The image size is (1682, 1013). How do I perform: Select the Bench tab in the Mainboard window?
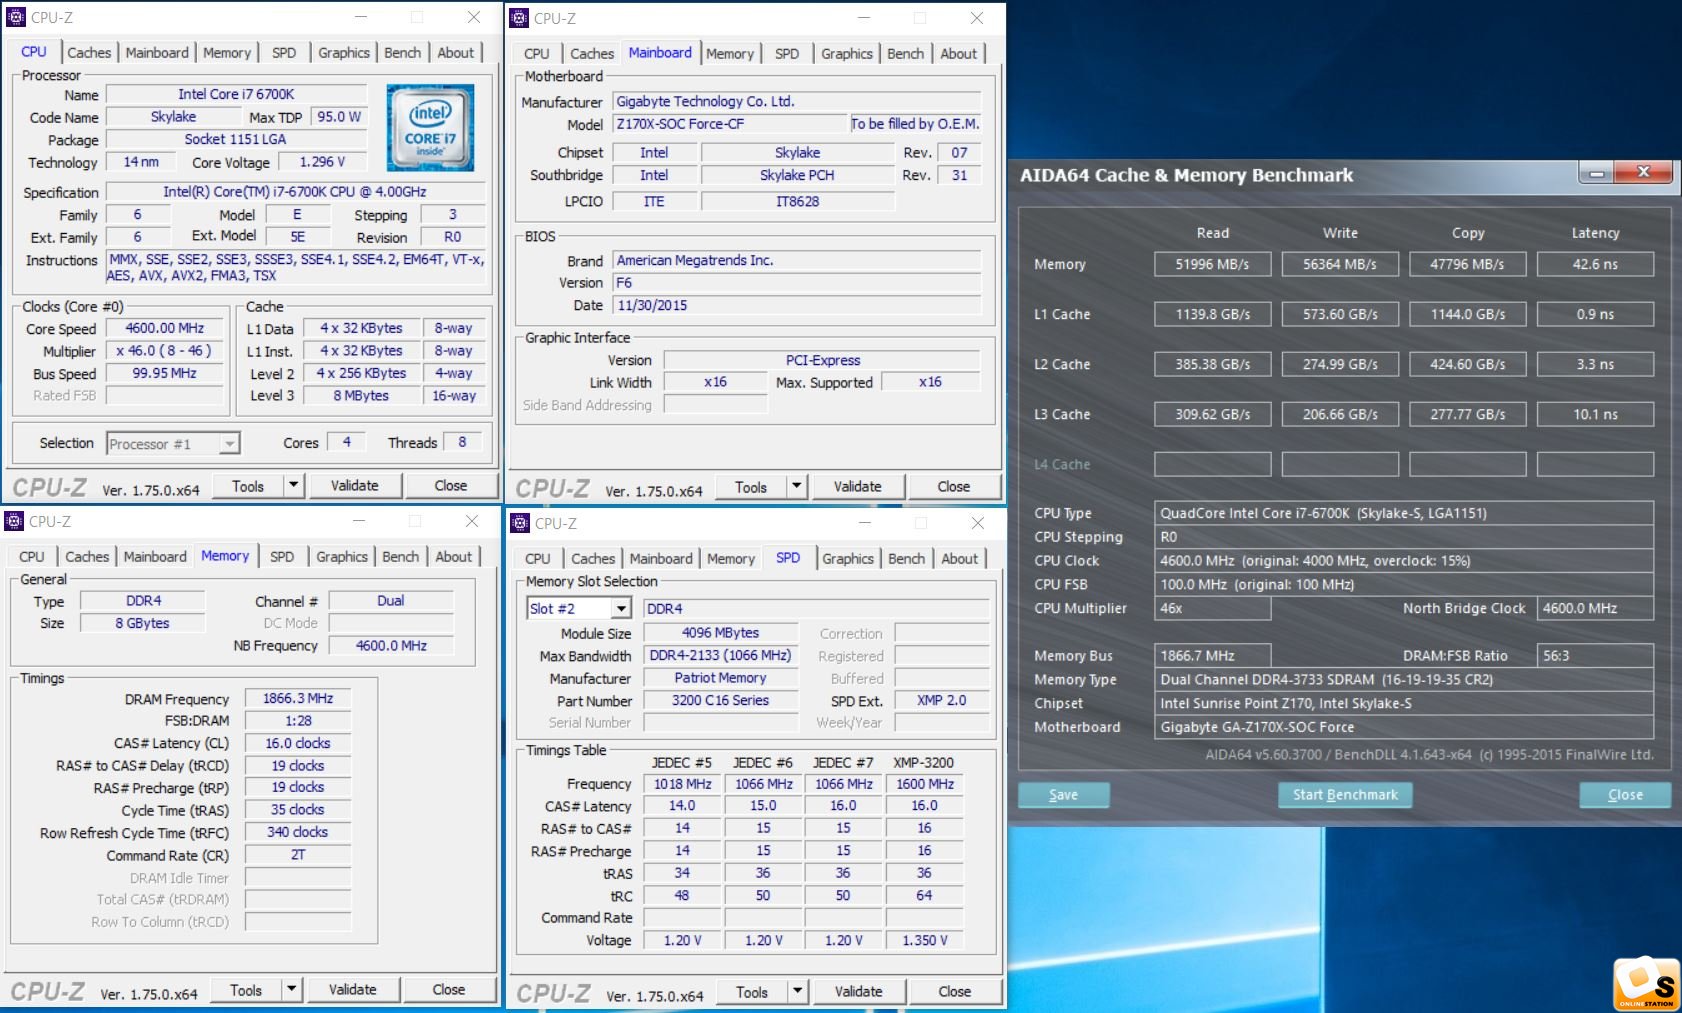click(x=906, y=54)
